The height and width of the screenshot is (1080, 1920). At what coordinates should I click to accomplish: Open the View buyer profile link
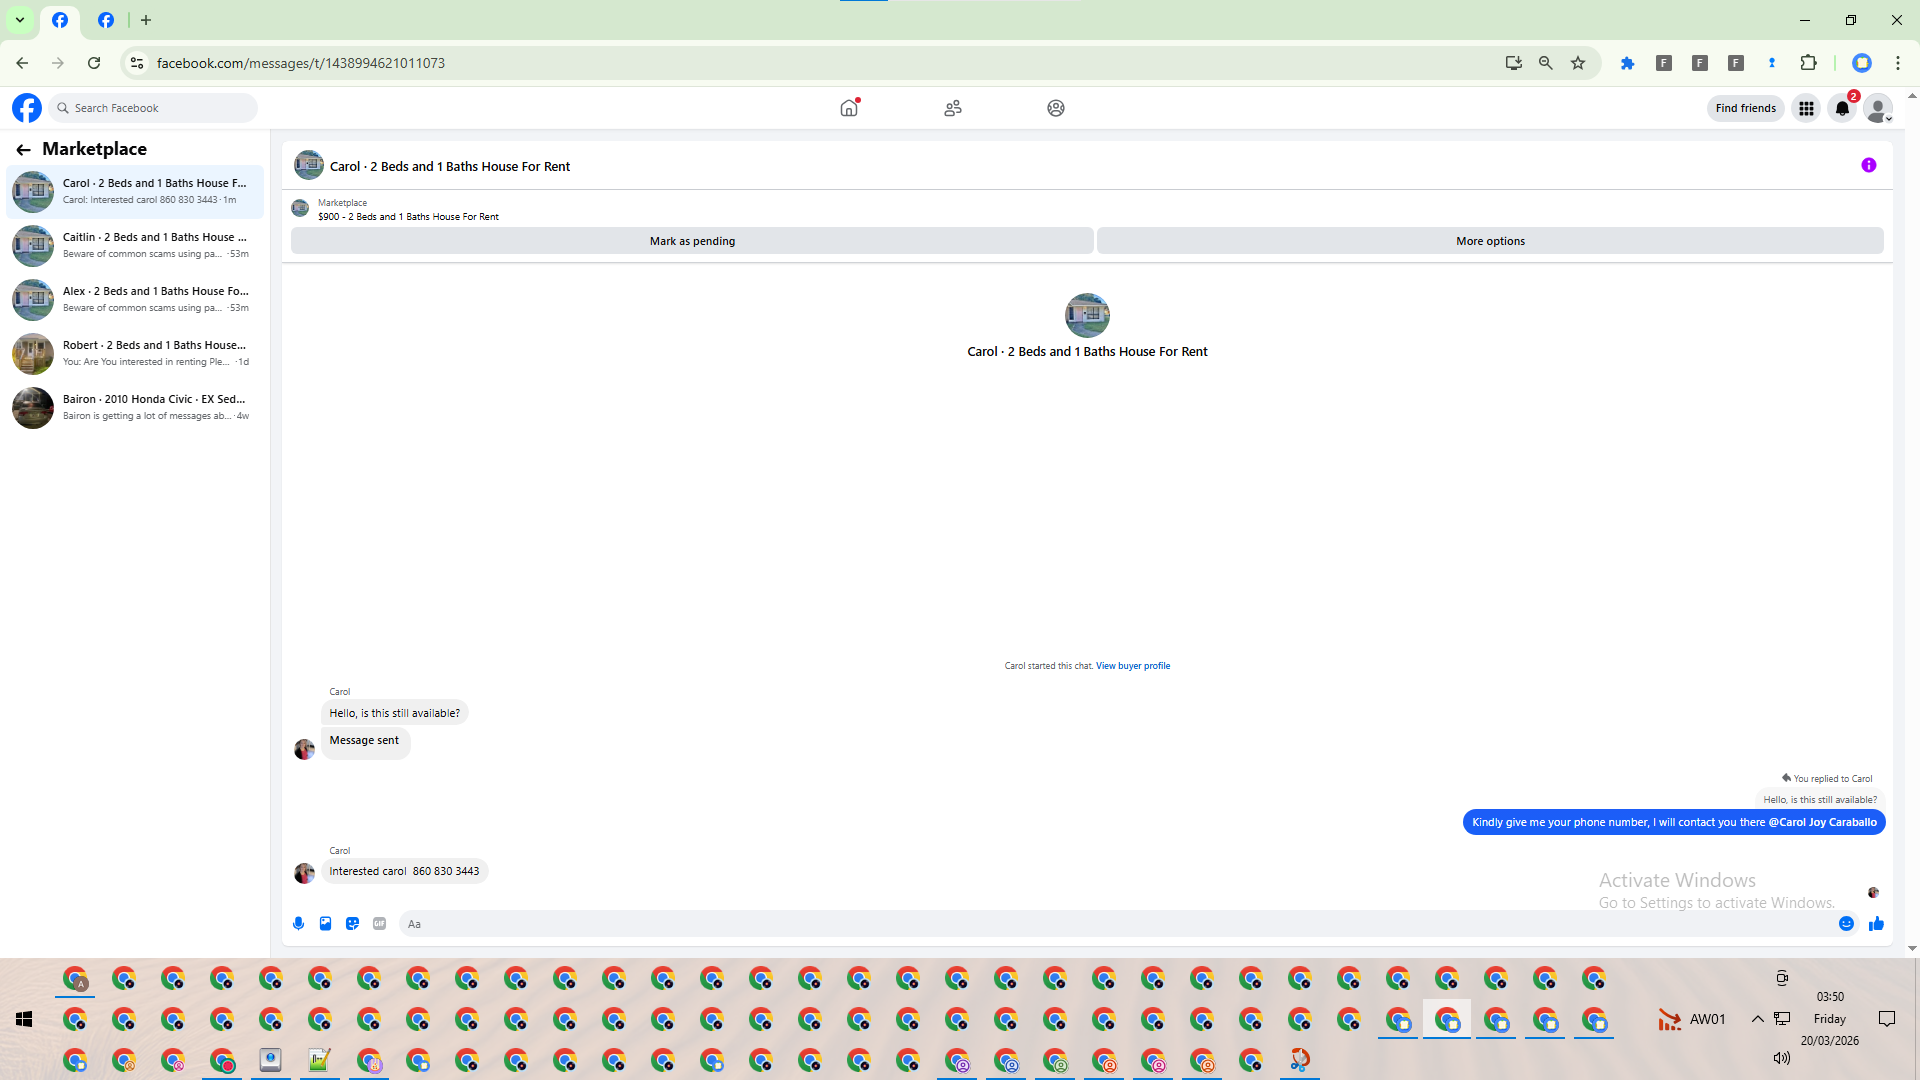(1132, 666)
